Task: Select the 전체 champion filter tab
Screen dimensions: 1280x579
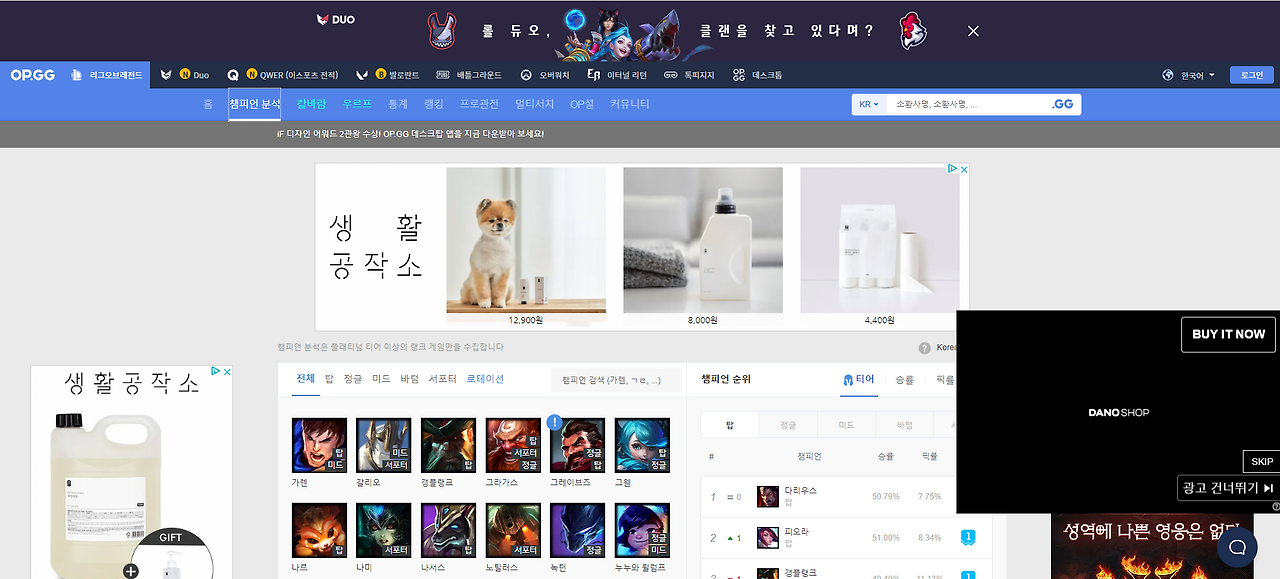Action: pos(305,379)
